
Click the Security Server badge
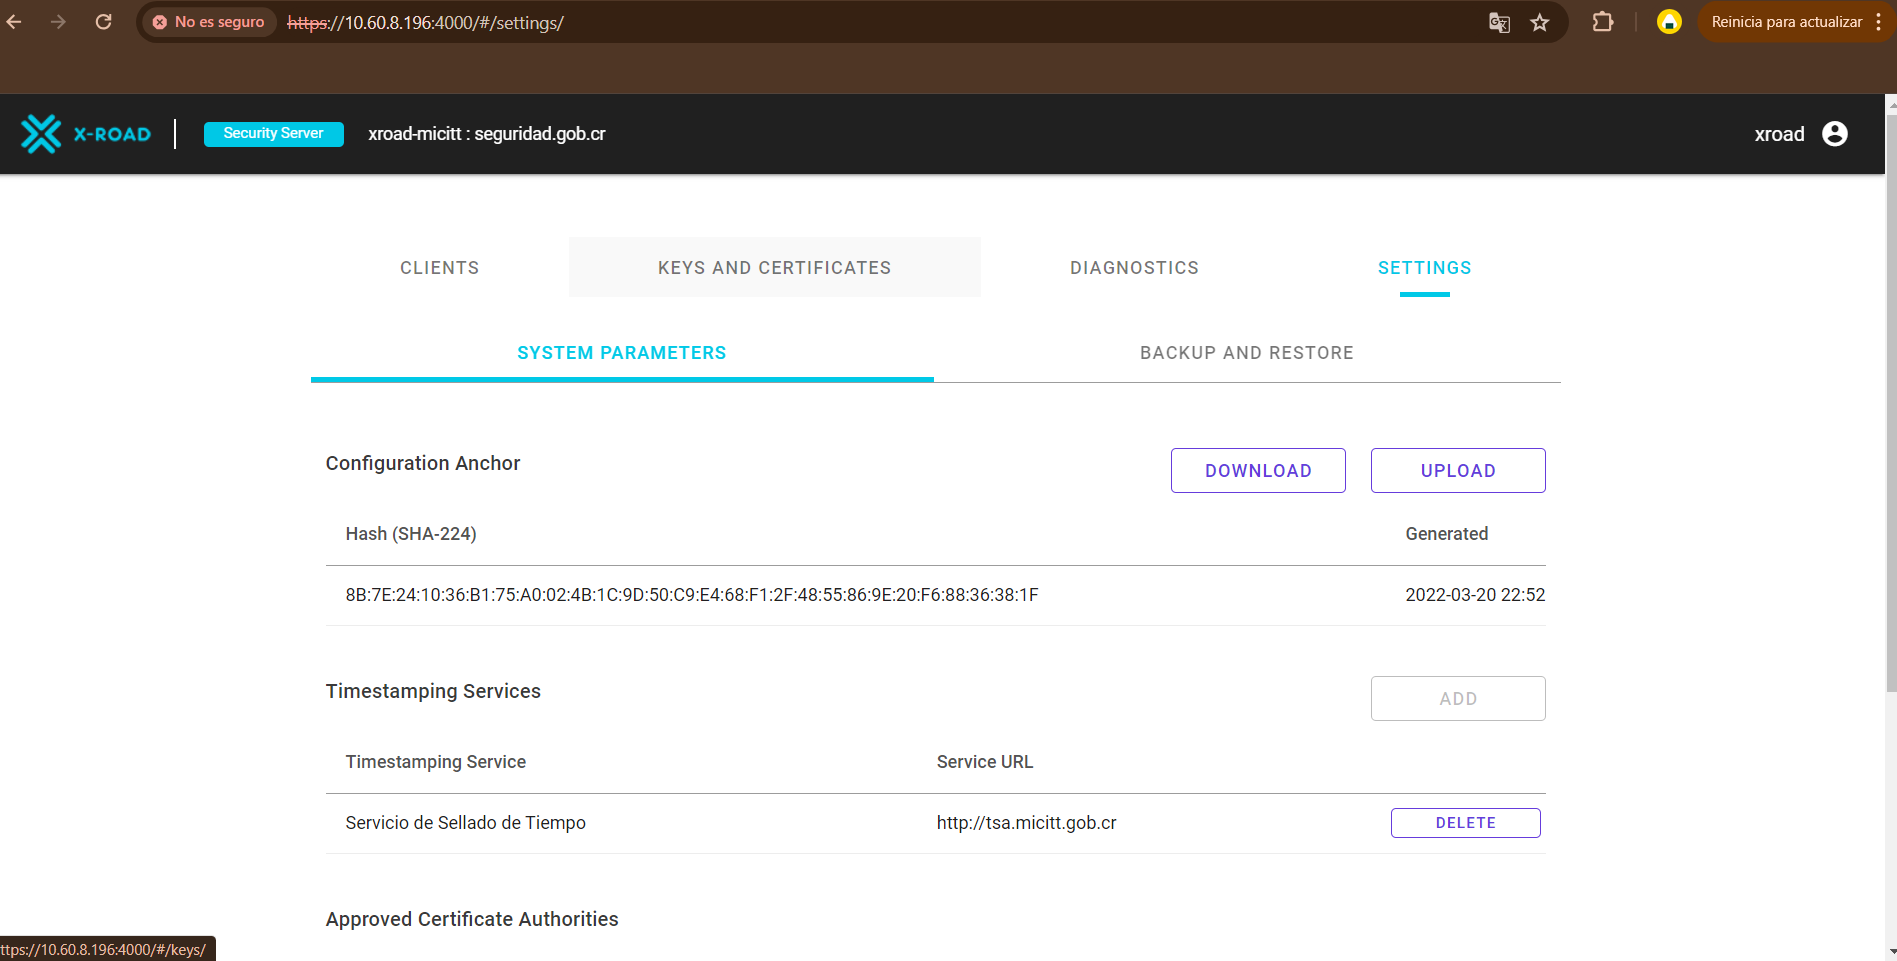pos(274,134)
